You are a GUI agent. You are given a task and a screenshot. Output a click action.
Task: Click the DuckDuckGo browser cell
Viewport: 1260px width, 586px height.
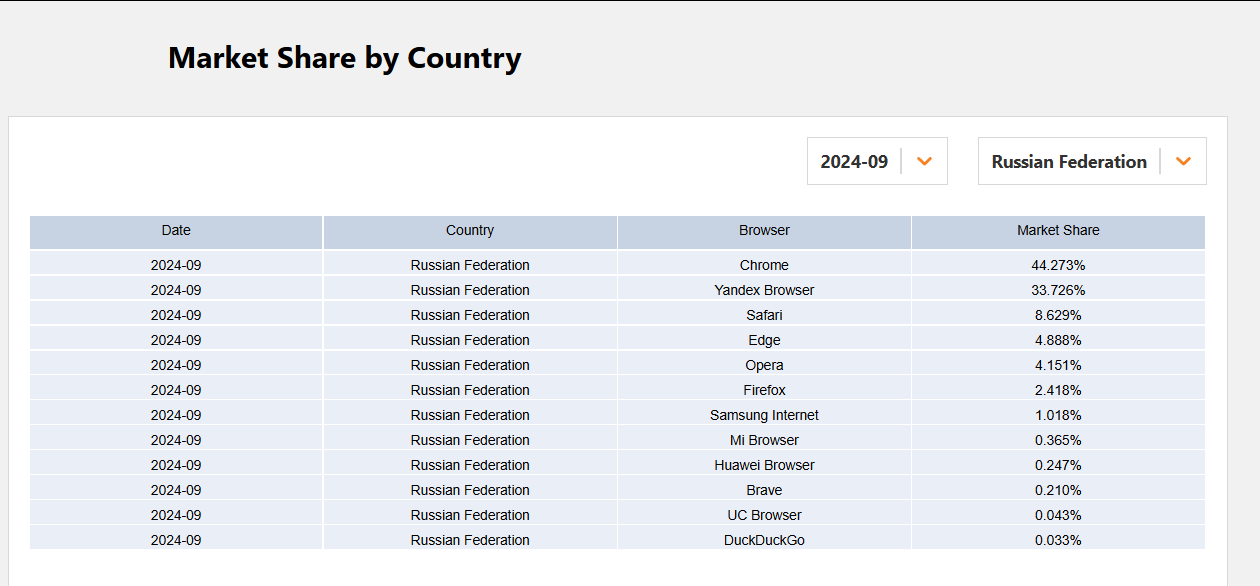click(764, 540)
